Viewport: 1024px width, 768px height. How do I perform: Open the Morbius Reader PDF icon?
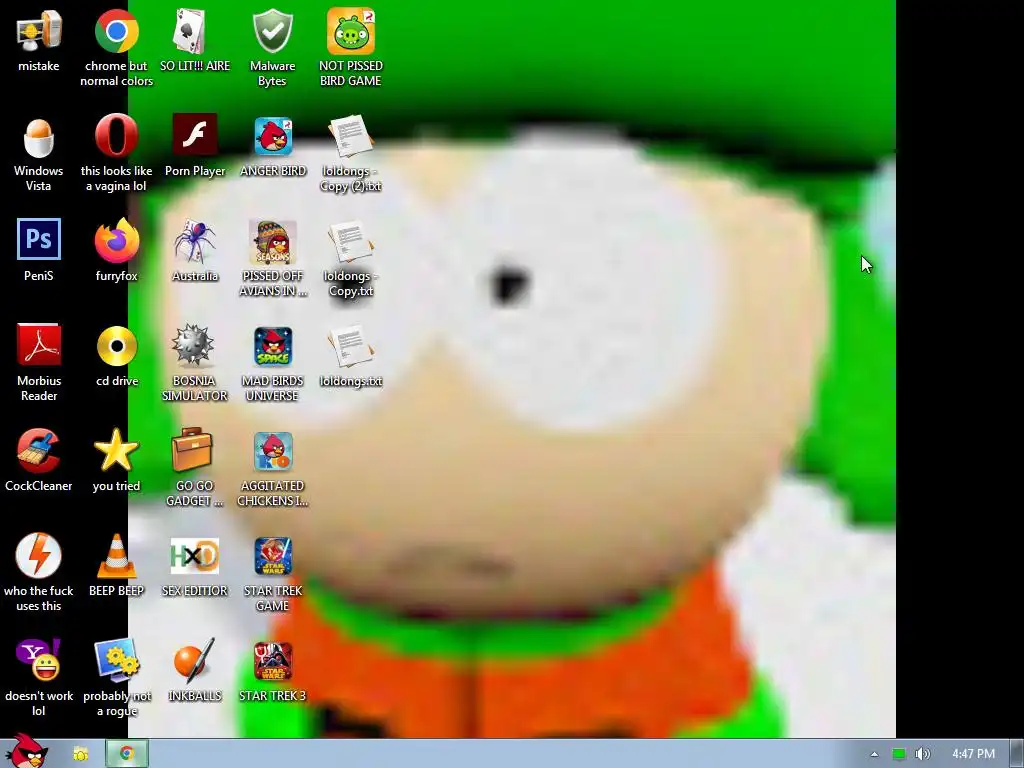(x=39, y=345)
